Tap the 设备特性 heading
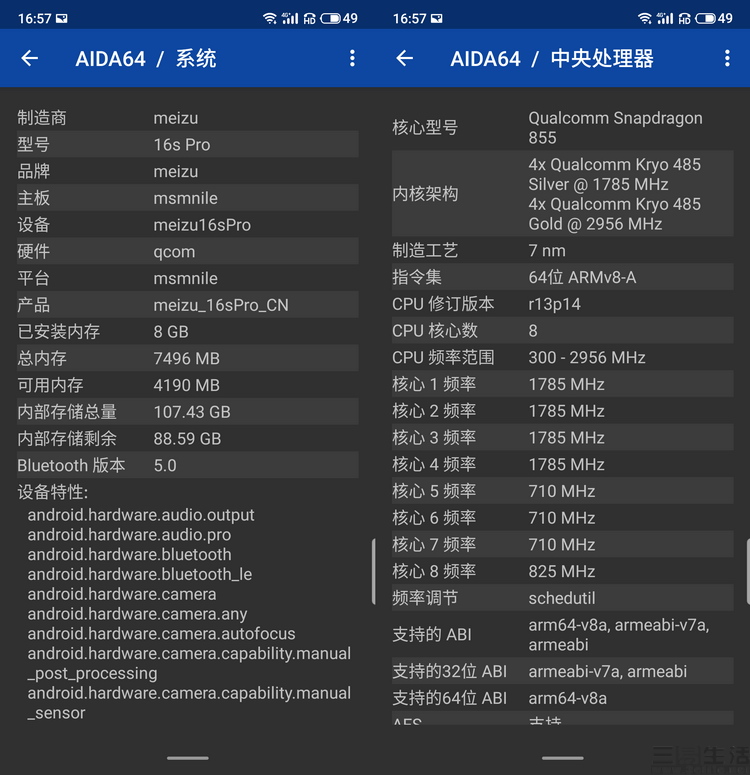The image size is (750, 775). pyautogui.click(x=52, y=492)
